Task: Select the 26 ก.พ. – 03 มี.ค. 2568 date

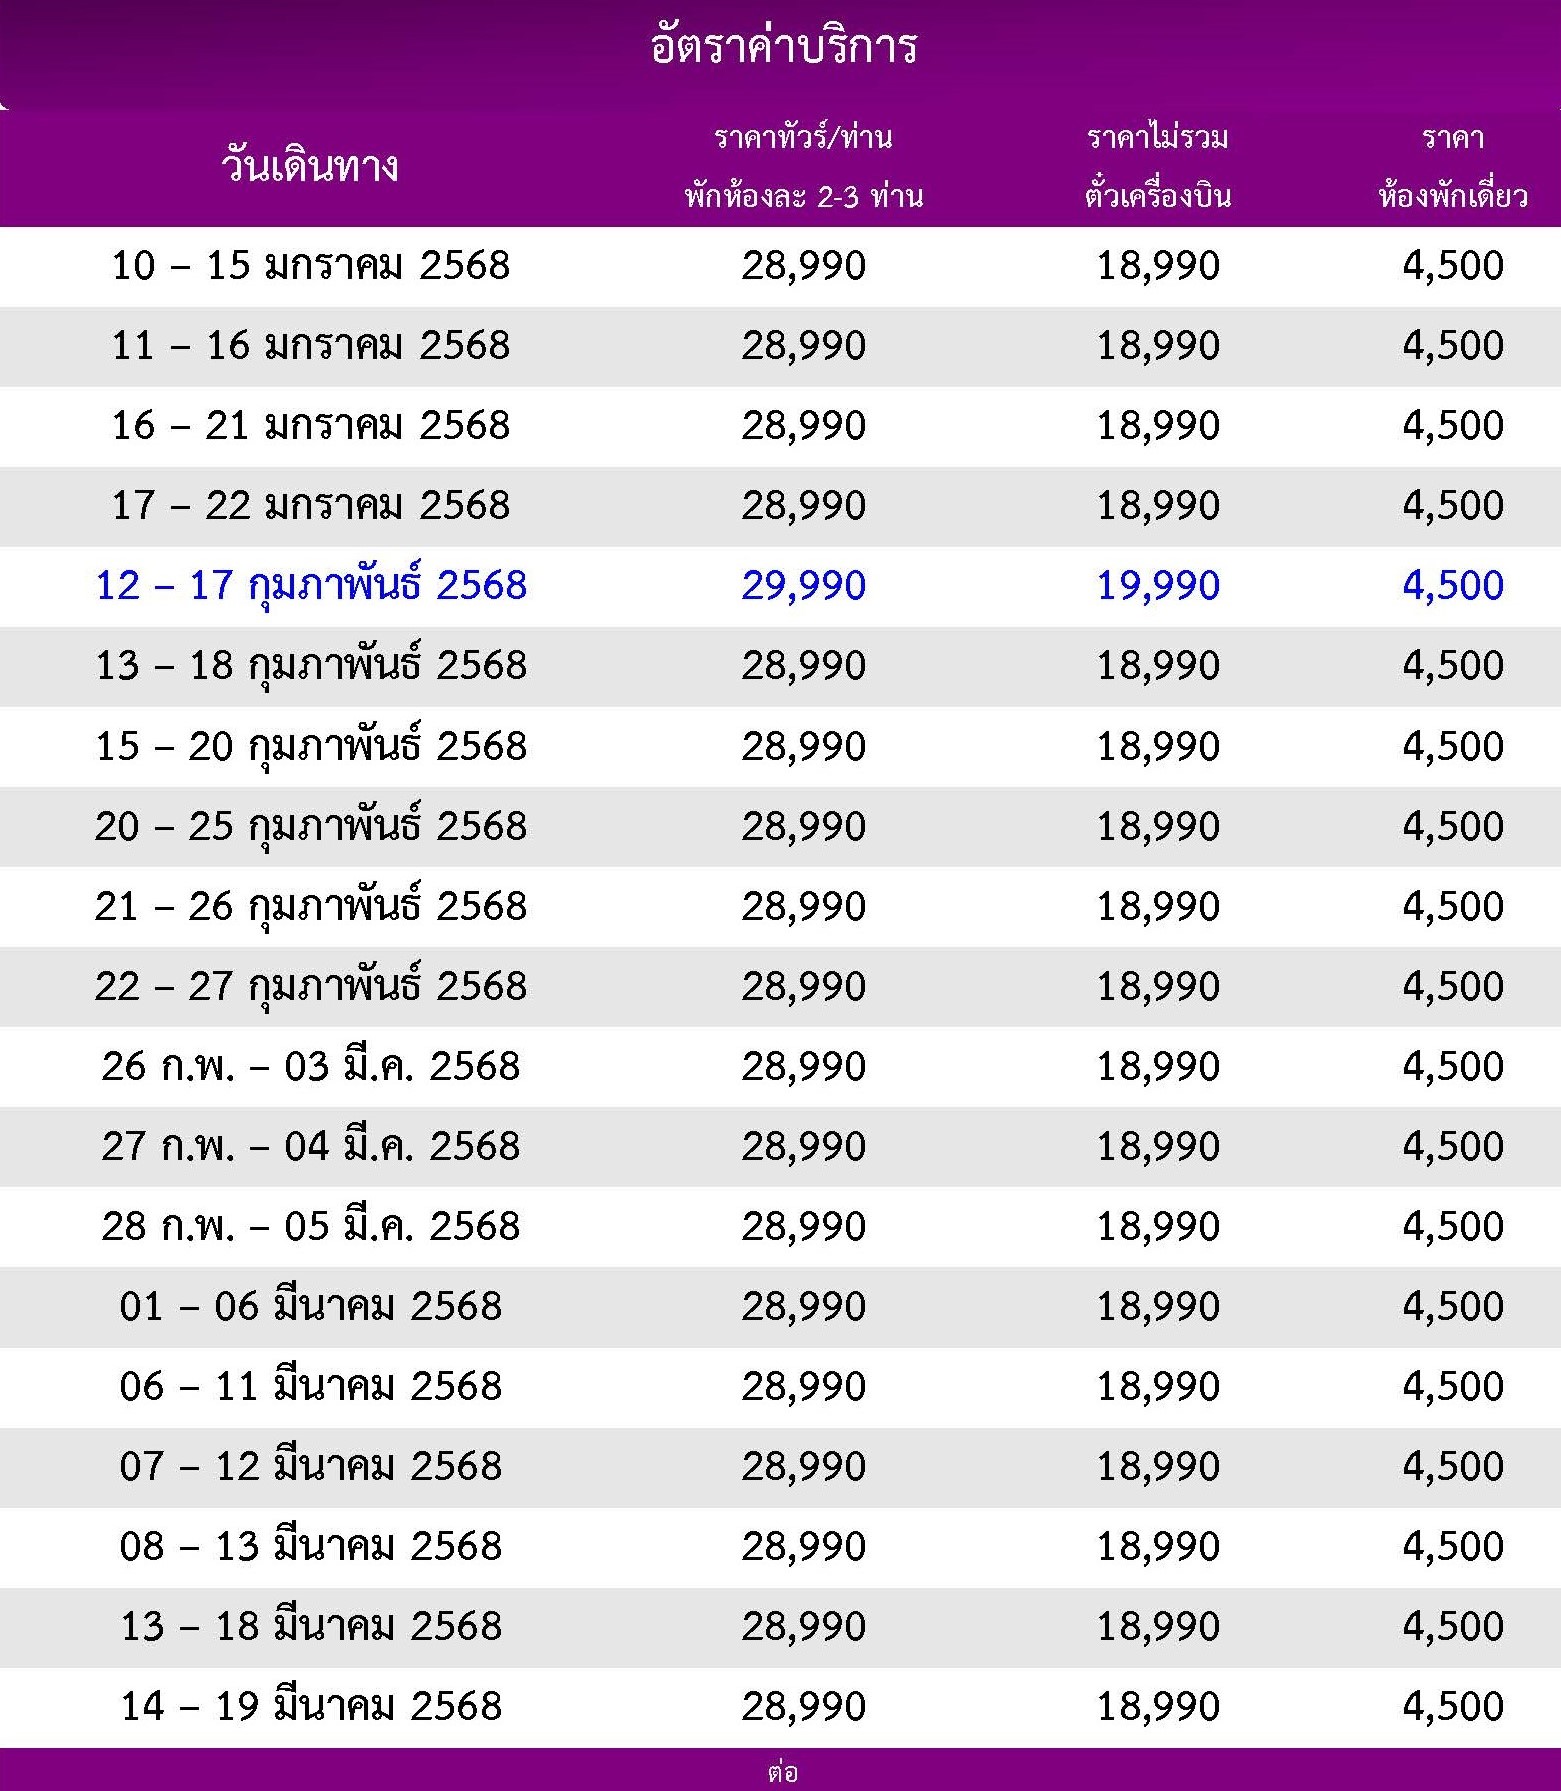Action: (311, 1066)
